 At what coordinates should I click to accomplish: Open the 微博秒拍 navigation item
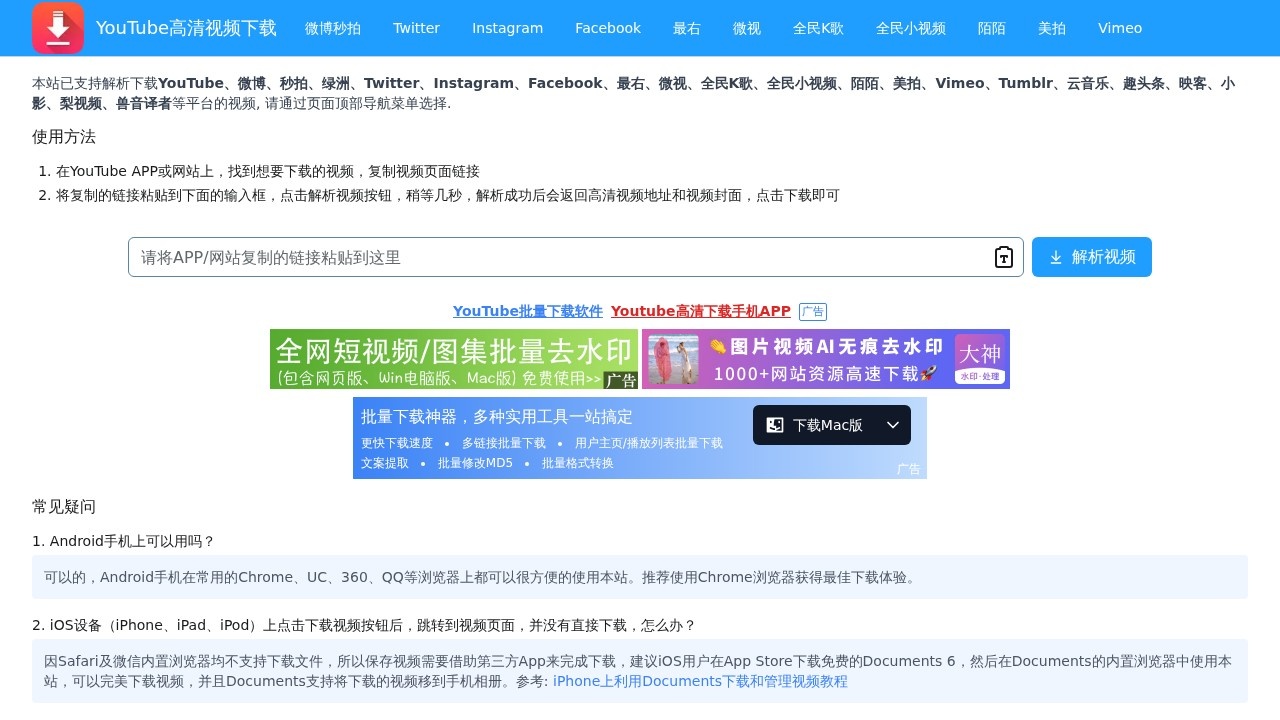(x=333, y=28)
